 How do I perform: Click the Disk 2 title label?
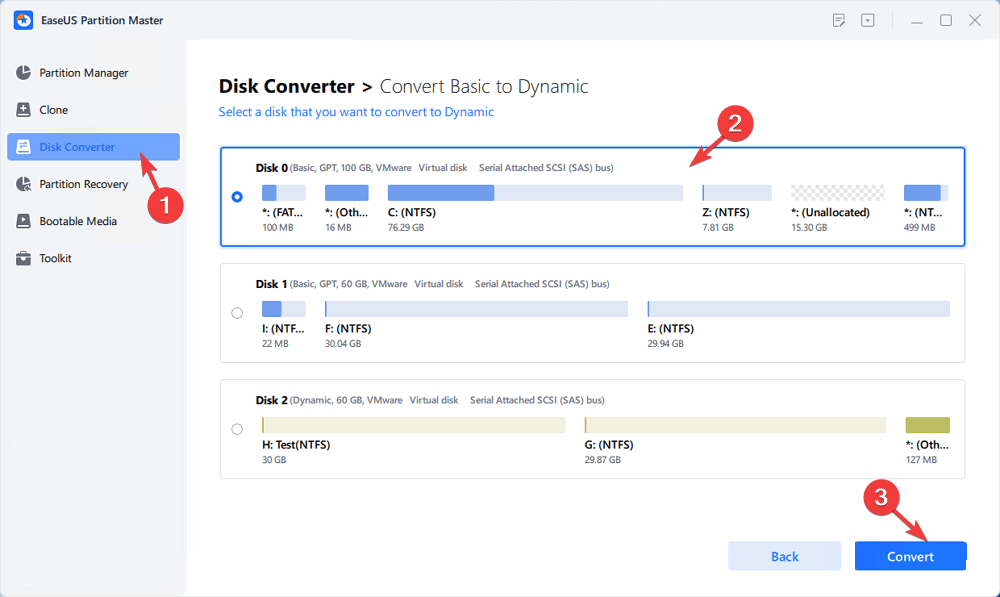[x=271, y=400]
